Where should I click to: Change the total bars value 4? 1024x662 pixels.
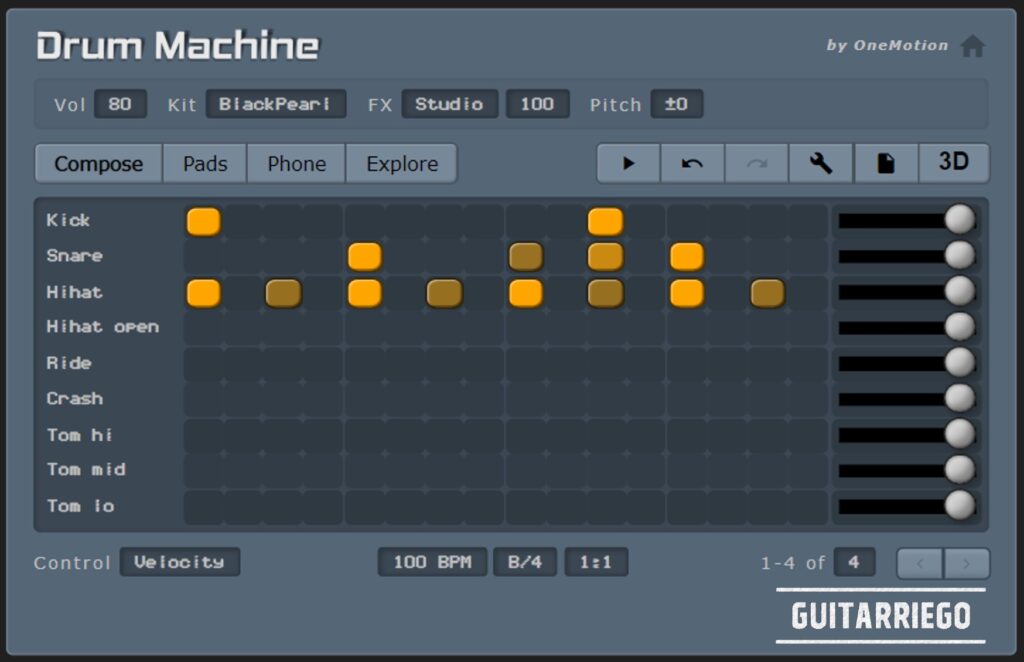pyautogui.click(x=854, y=562)
